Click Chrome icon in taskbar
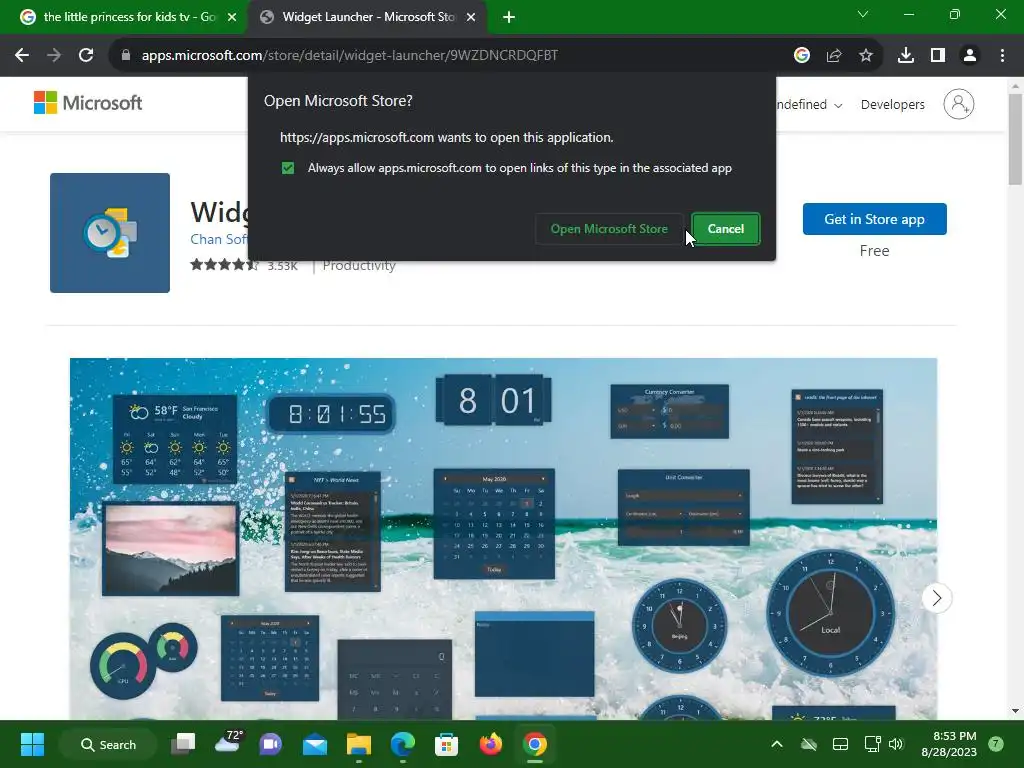This screenshot has width=1024, height=768. 534,744
